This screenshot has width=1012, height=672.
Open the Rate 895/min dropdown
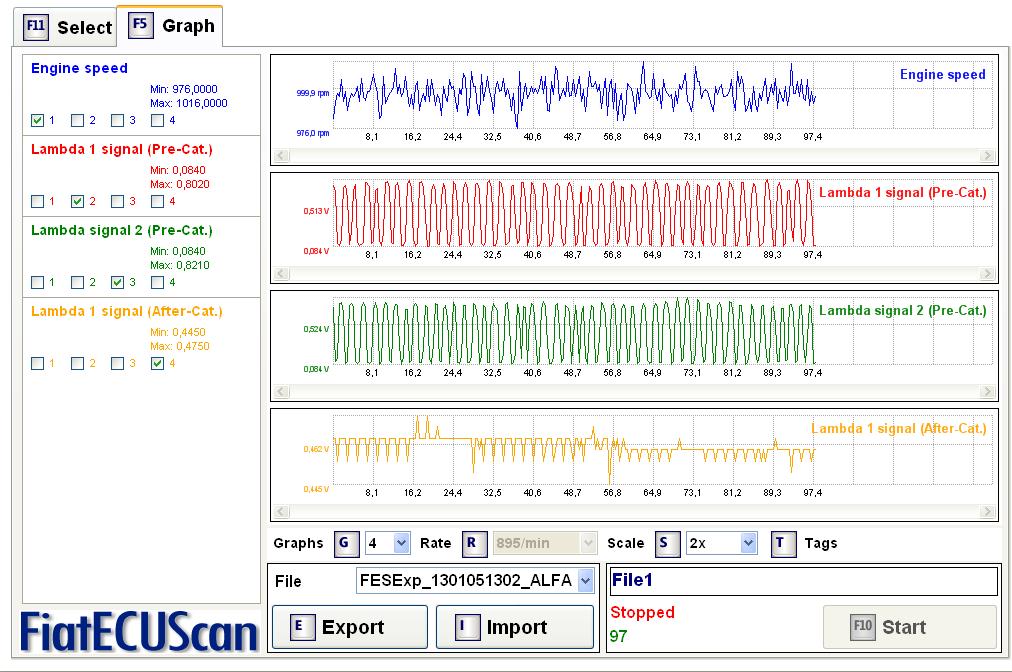click(588, 543)
